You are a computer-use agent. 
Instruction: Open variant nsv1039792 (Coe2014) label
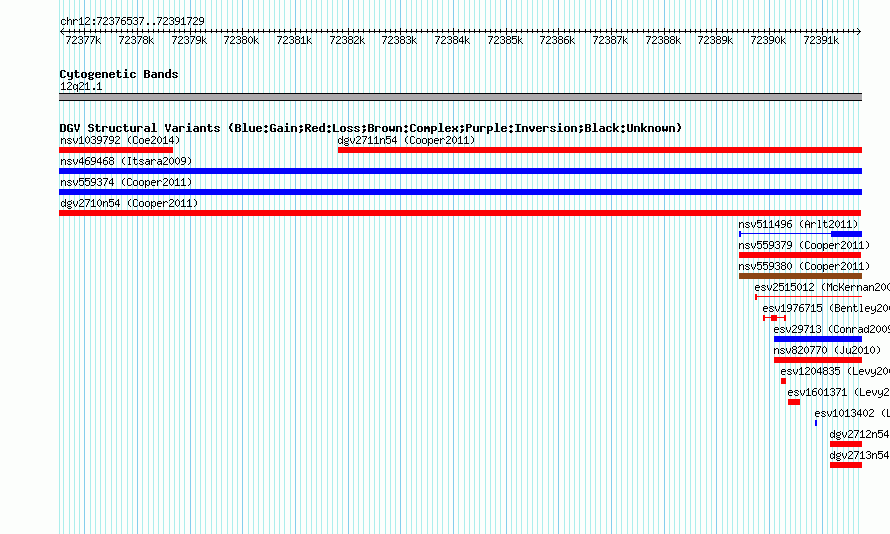(x=120, y=140)
